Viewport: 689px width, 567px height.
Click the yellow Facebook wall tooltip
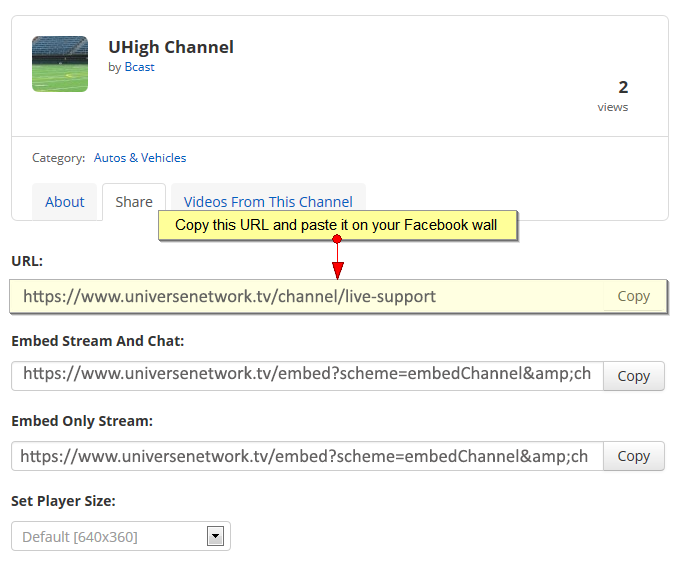(x=337, y=225)
